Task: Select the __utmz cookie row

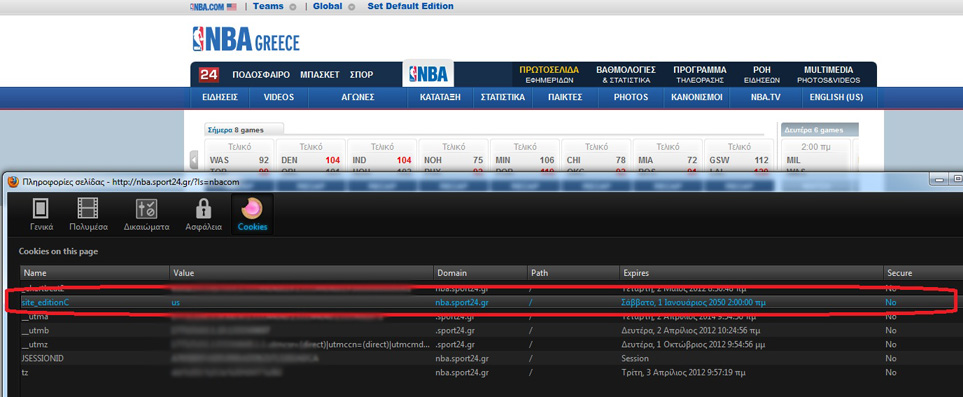Action: tap(491, 345)
